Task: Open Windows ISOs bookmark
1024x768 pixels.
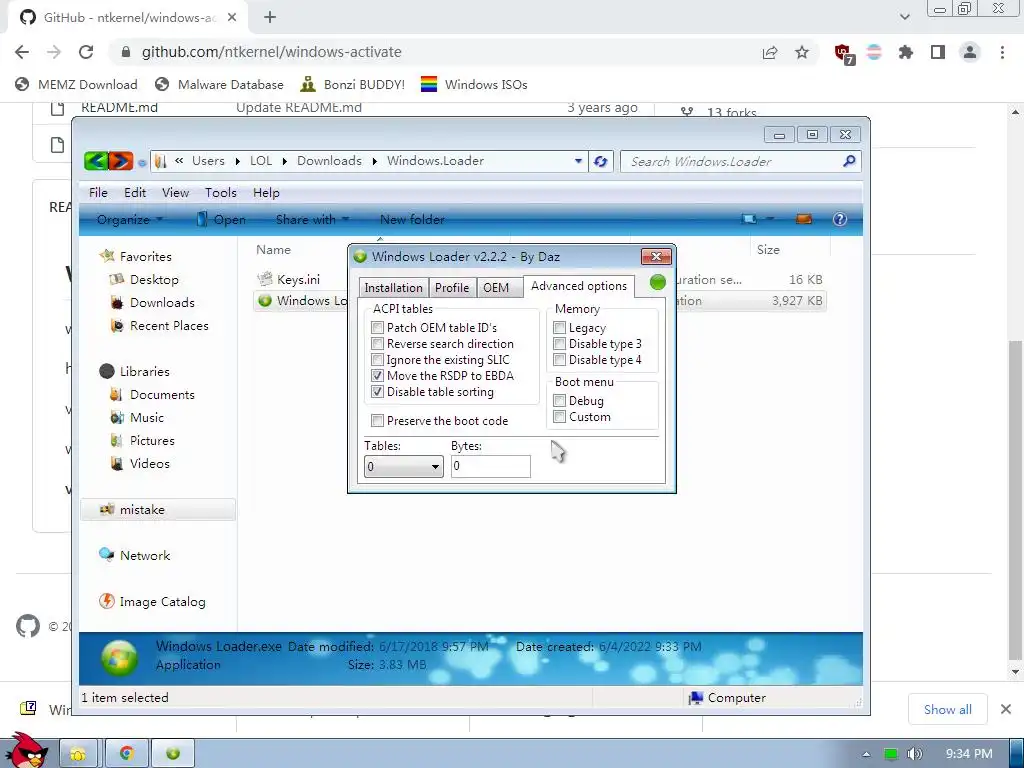Action: 474,84
